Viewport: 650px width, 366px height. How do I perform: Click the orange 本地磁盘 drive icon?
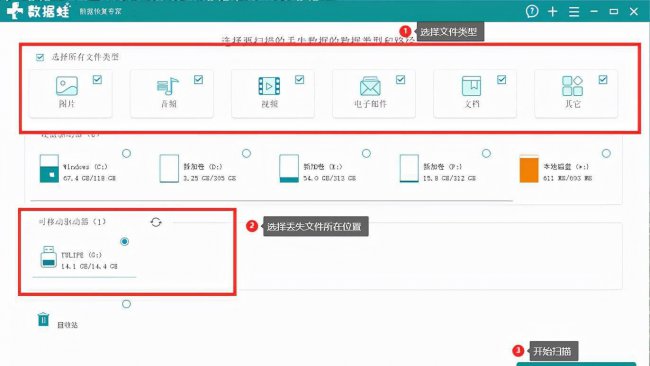[529, 168]
